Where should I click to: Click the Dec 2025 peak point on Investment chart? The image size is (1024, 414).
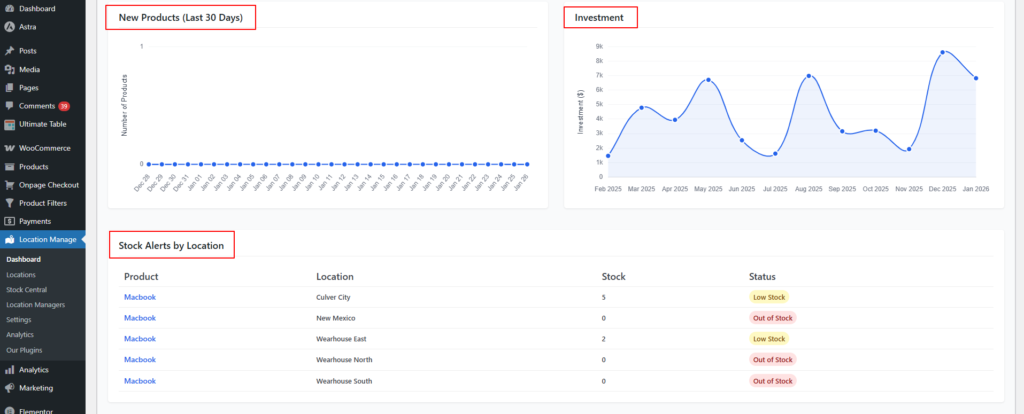click(x=942, y=52)
